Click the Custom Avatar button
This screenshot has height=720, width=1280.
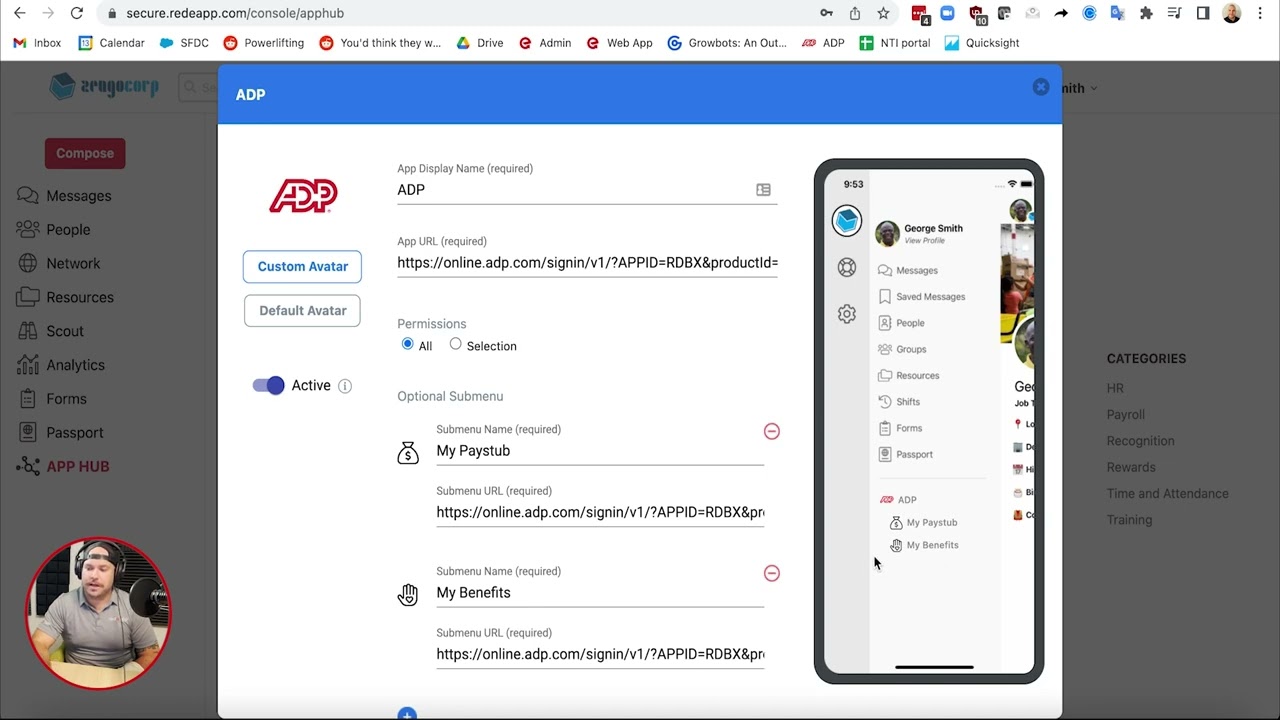(302, 266)
